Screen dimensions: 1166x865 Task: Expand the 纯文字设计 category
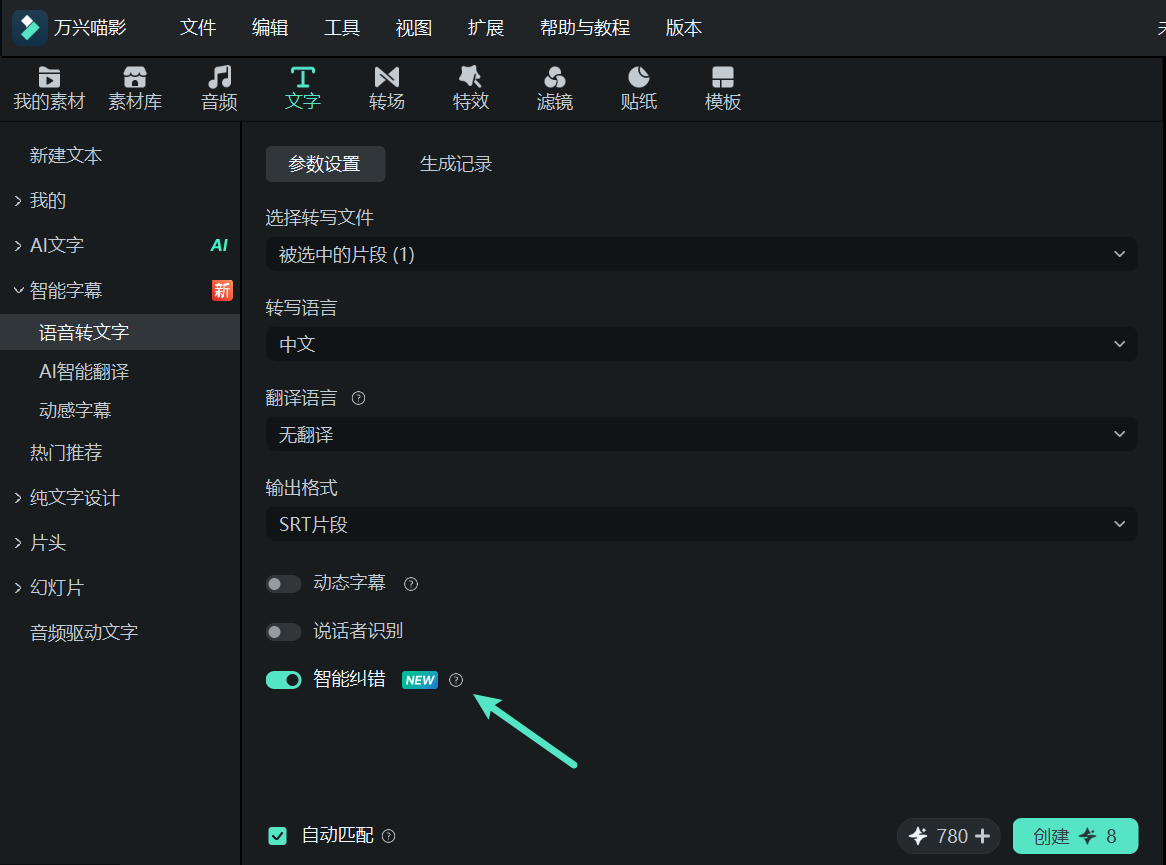(19, 498)
